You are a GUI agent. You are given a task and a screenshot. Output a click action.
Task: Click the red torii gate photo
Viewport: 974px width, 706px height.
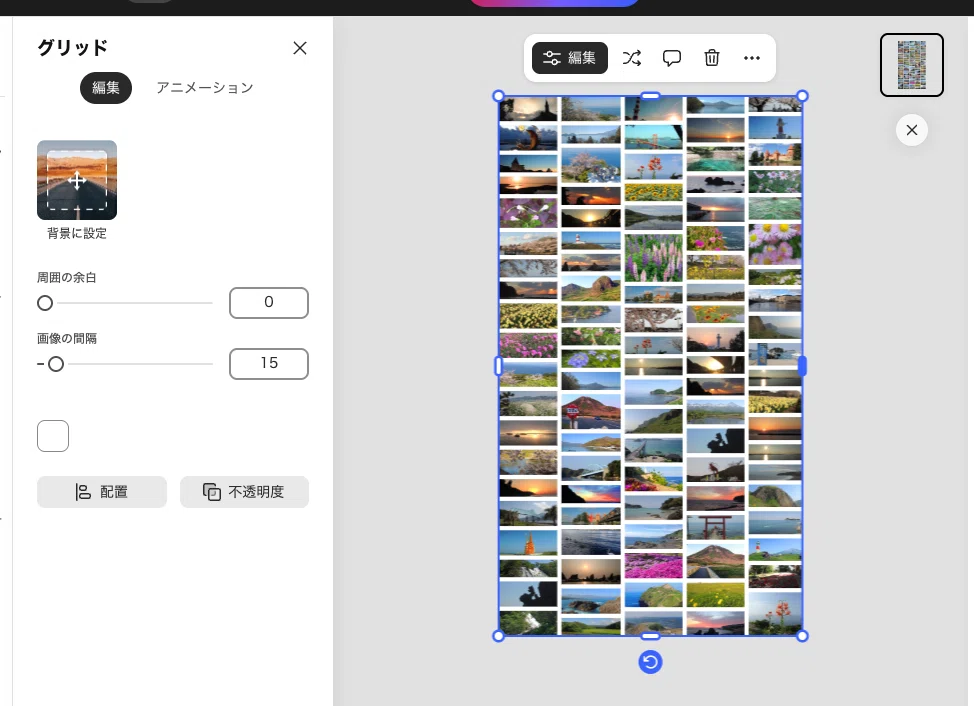[x=715, y=527]
